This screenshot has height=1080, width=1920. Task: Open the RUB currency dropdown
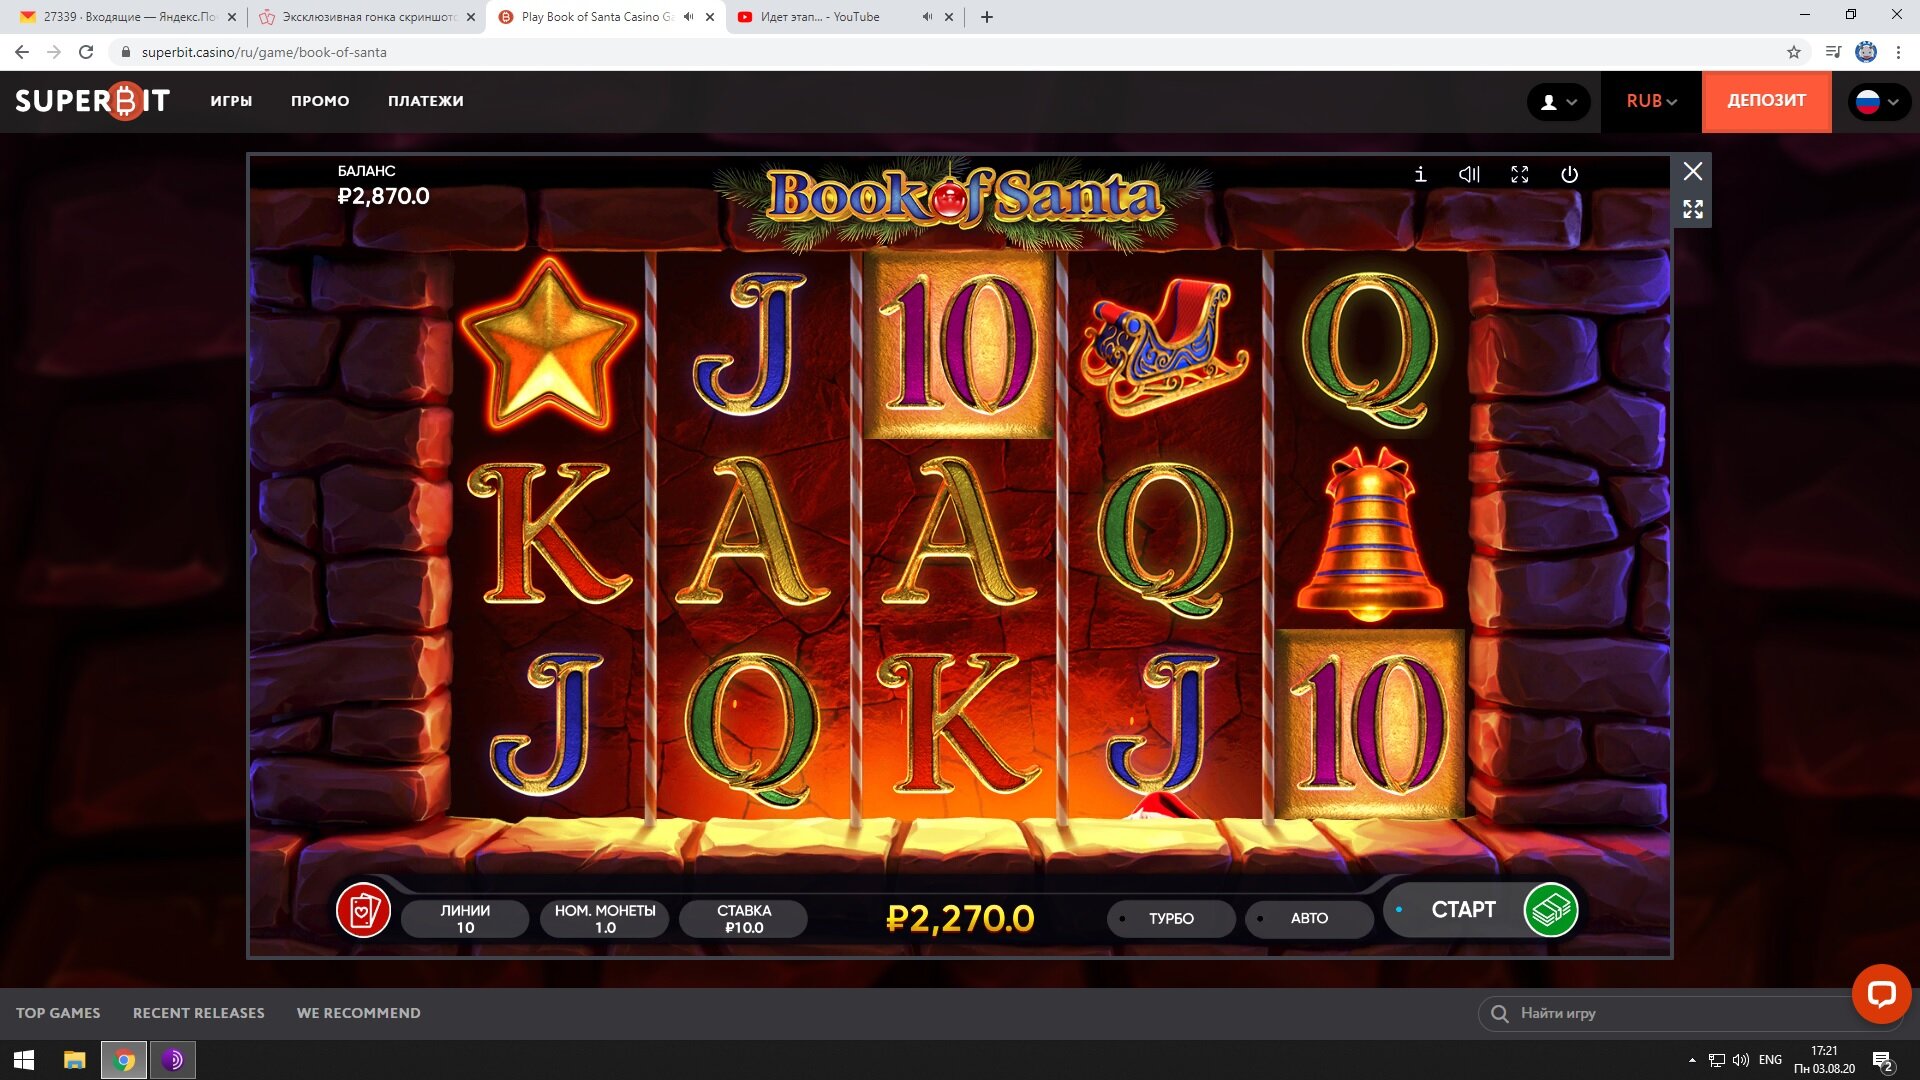pos(1651,101)
